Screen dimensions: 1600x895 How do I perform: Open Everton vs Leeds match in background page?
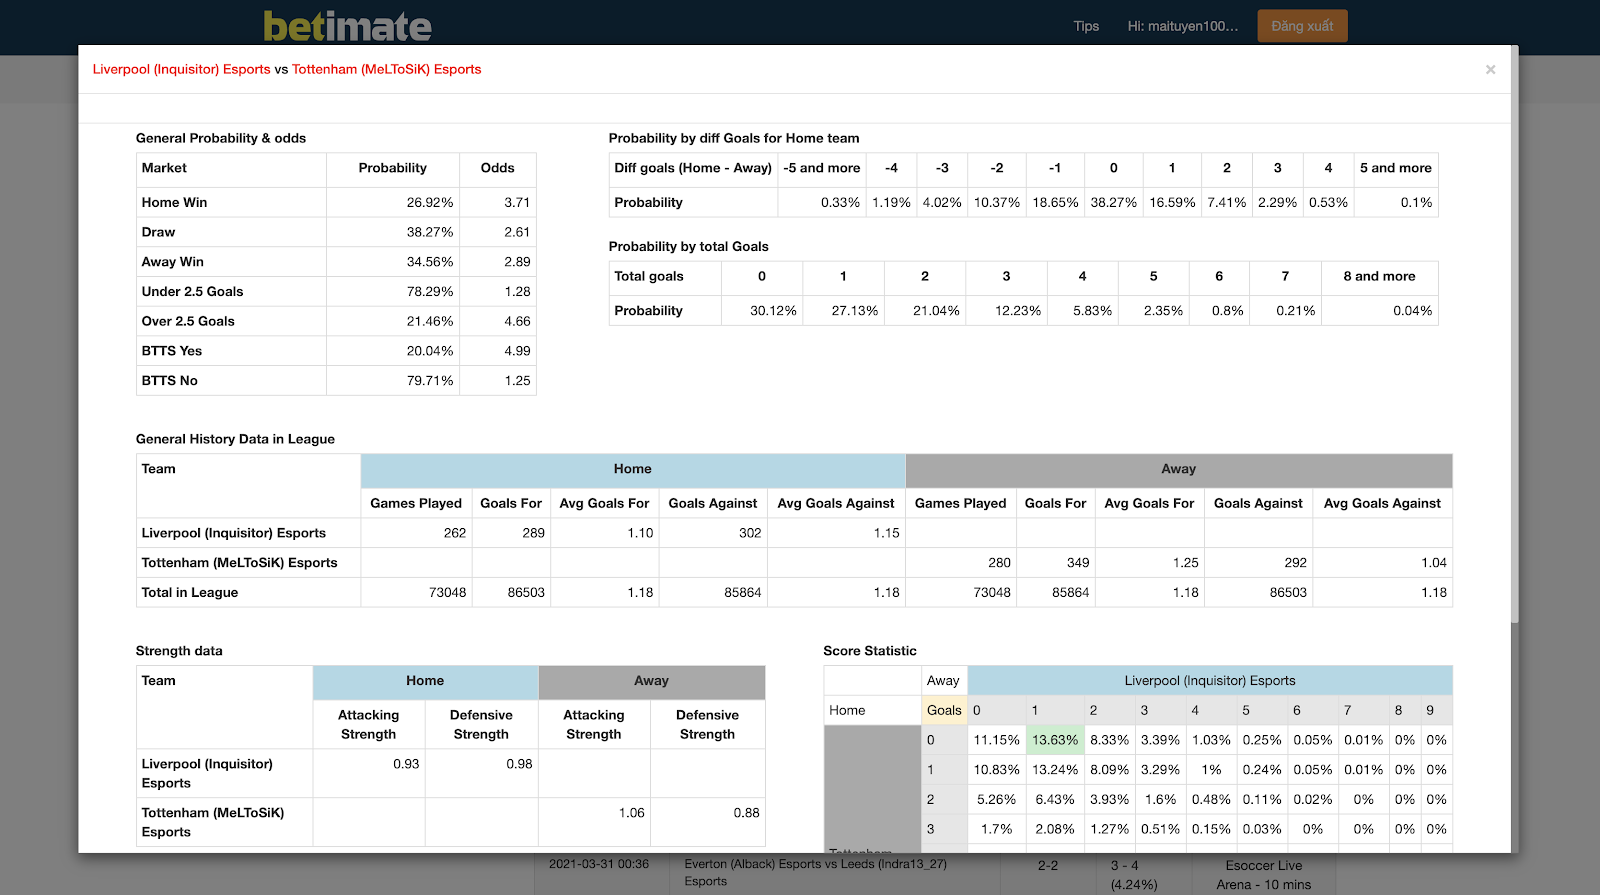(815, 872)
